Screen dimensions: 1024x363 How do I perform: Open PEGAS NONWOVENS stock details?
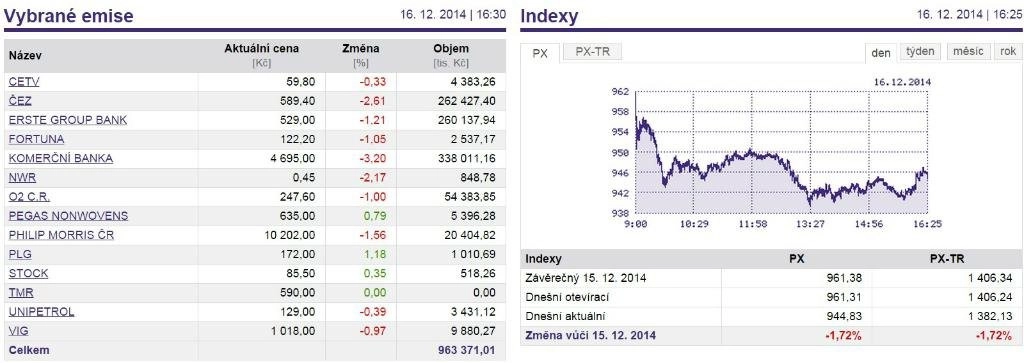[68, 216]
